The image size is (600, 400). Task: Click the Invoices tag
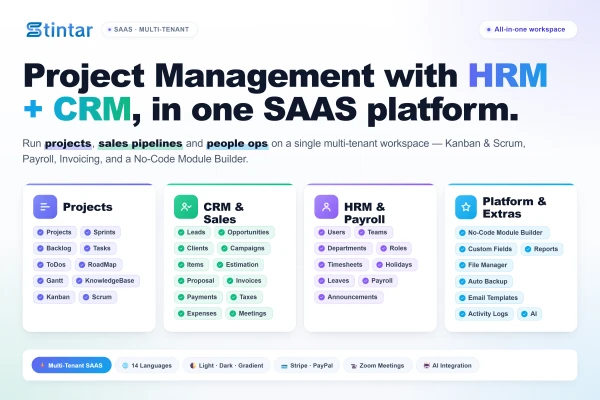click(245, 281)
